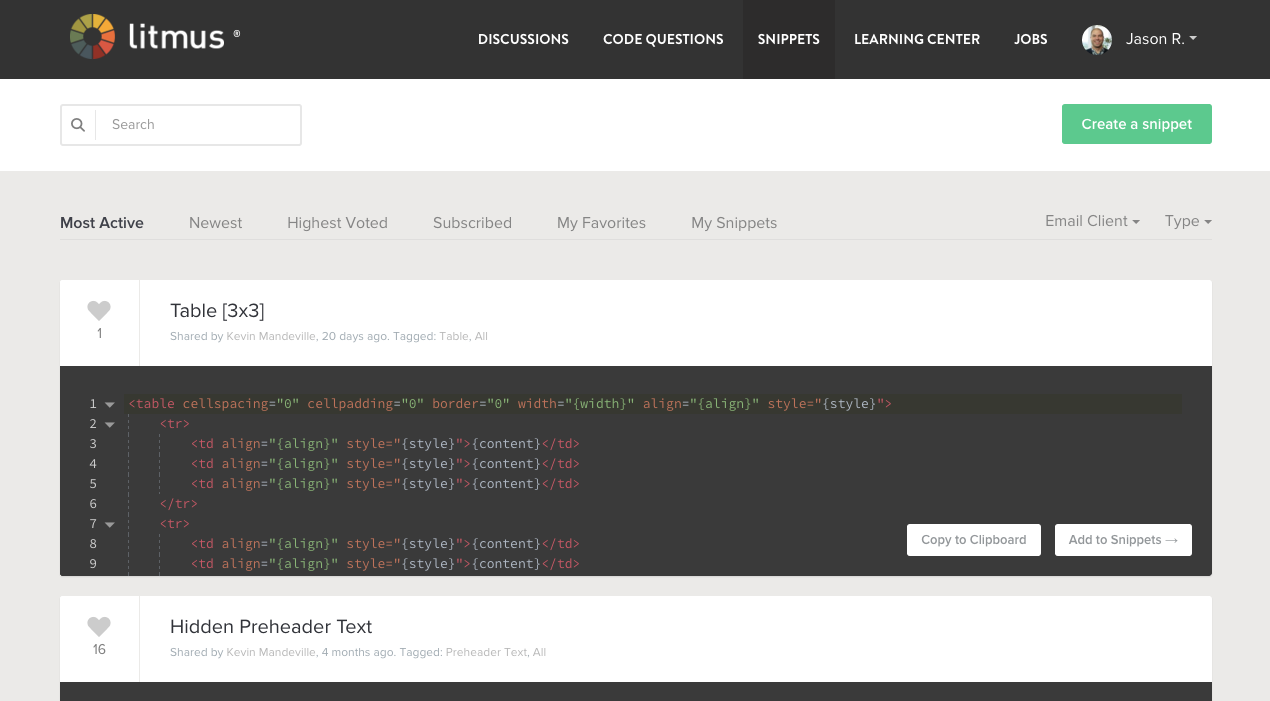1270x701 pixels.
Task: Select the Highest Voted tab
Action: [337, 223]
